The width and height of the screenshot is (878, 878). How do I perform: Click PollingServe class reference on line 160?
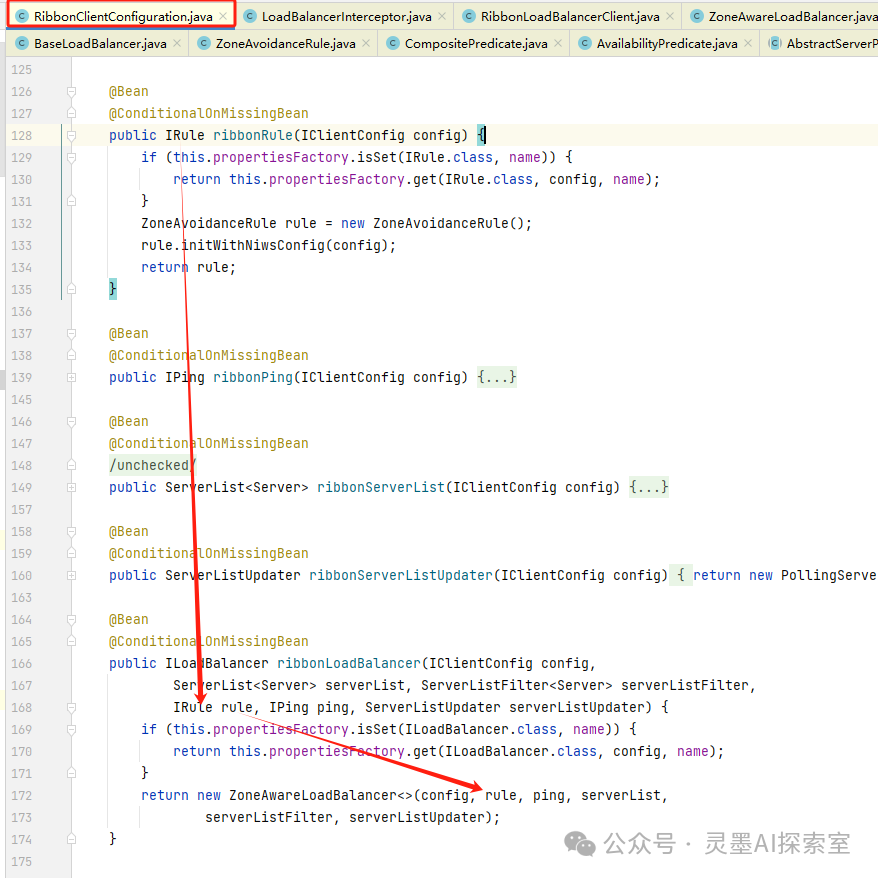pos(828,576)
